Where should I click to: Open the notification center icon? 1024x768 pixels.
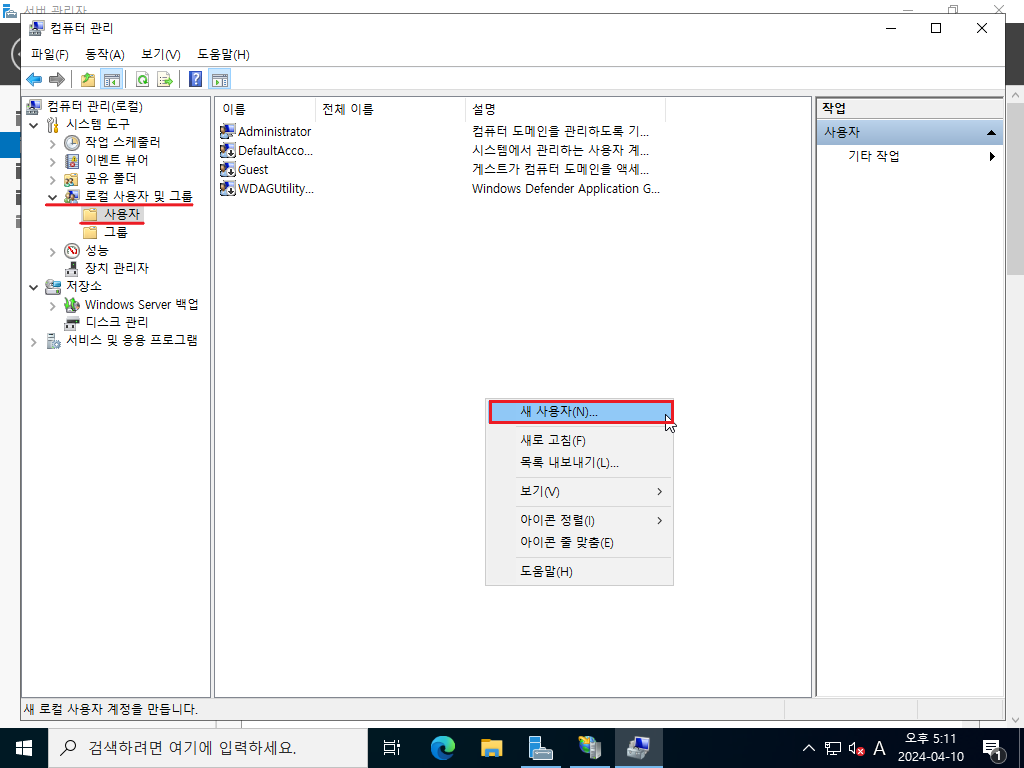click(993, 748)
